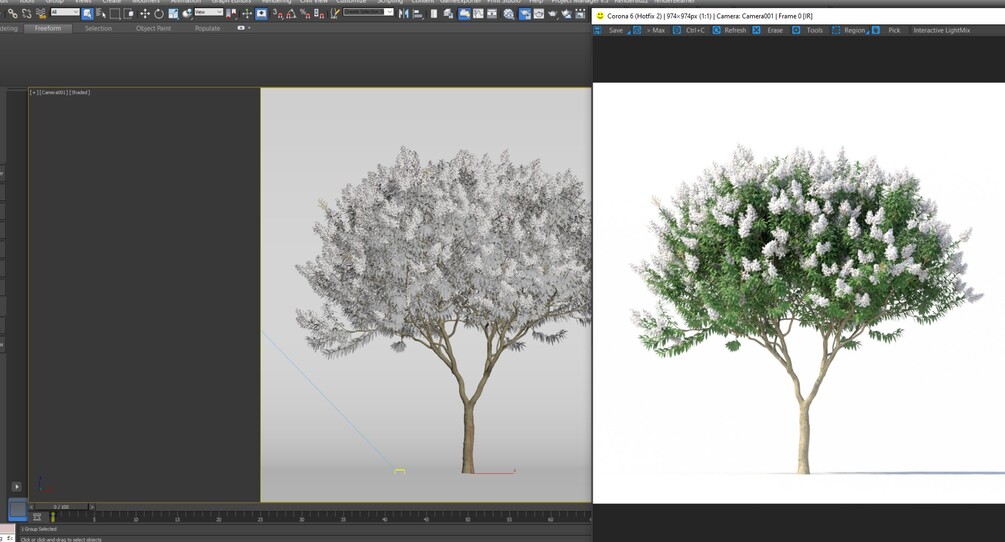Click Refresh in the Corona frame buffer
Viewport: 1005px width, 542px height.
pyautogui.click(x=730, y=30)
